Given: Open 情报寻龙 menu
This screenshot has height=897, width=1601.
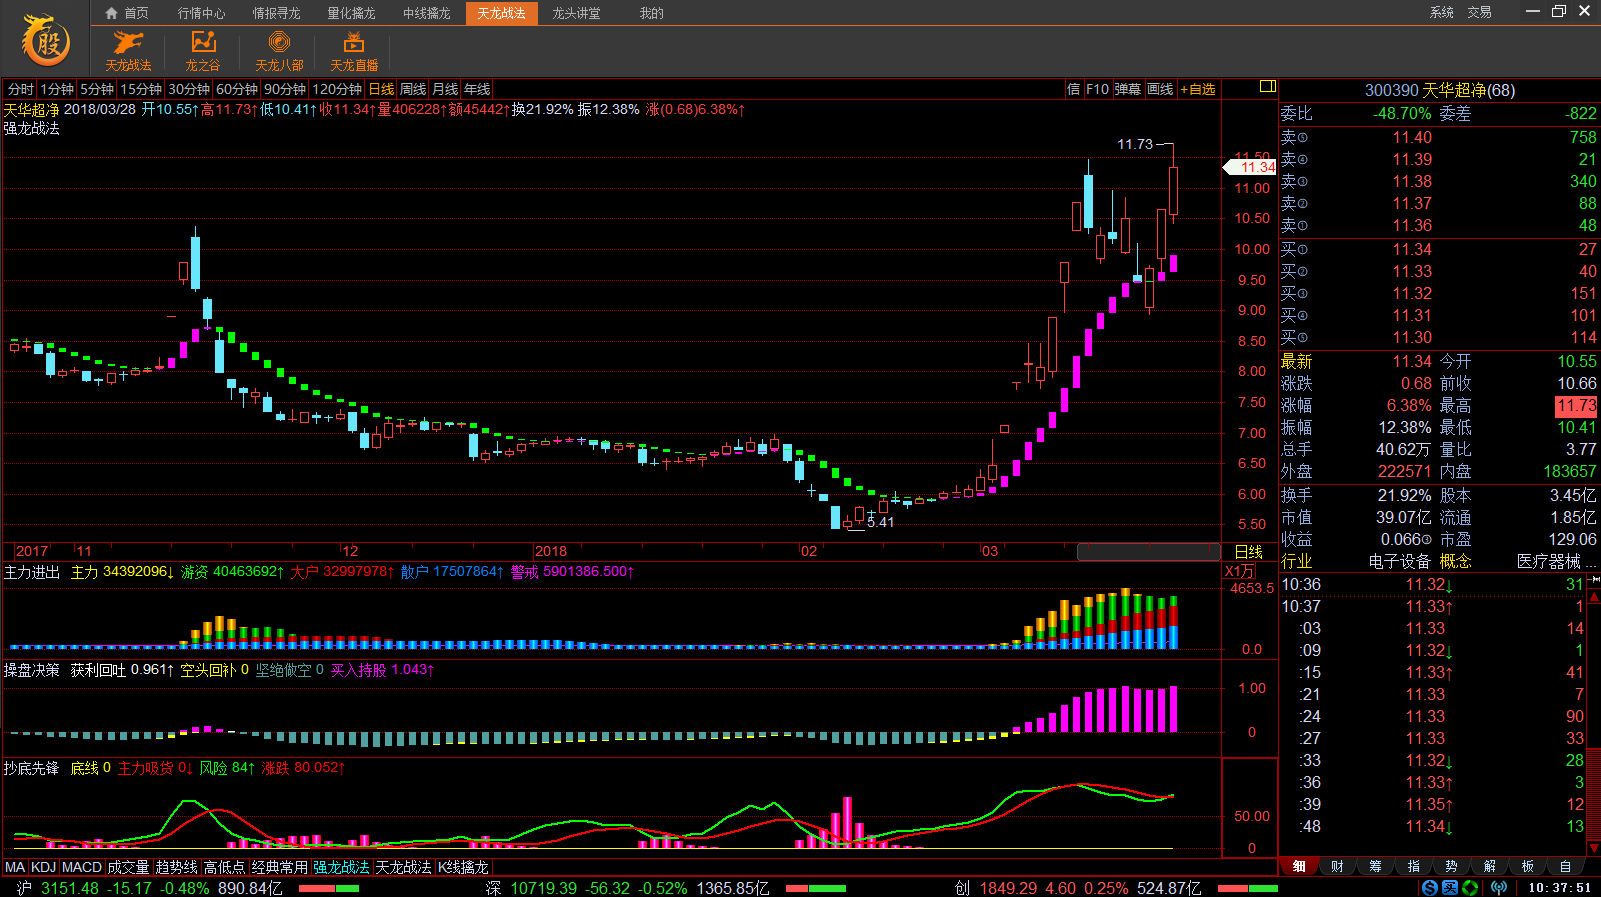Looking at the screenshot, I should 276,13.
